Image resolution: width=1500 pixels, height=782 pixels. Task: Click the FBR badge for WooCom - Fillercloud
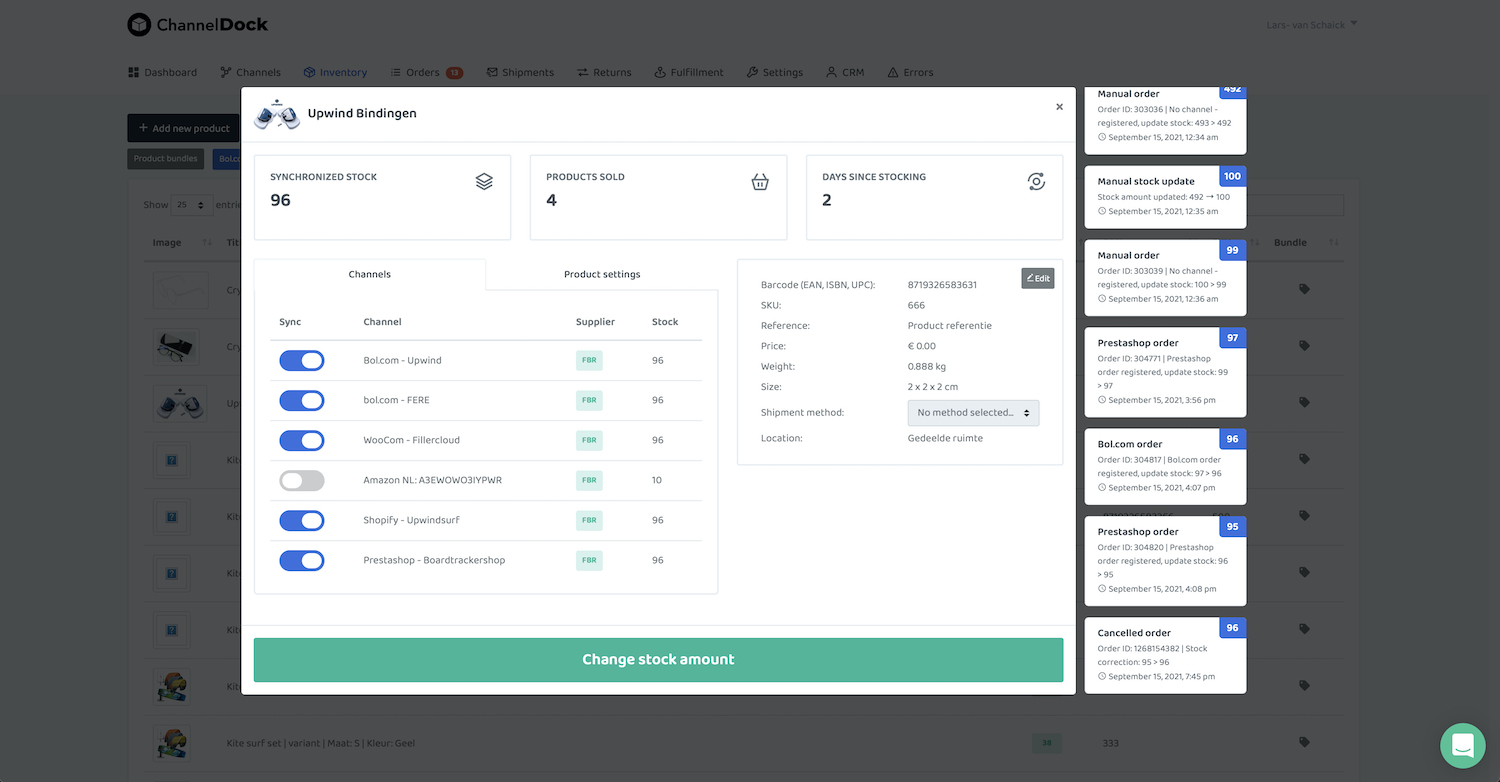[589, 440]
